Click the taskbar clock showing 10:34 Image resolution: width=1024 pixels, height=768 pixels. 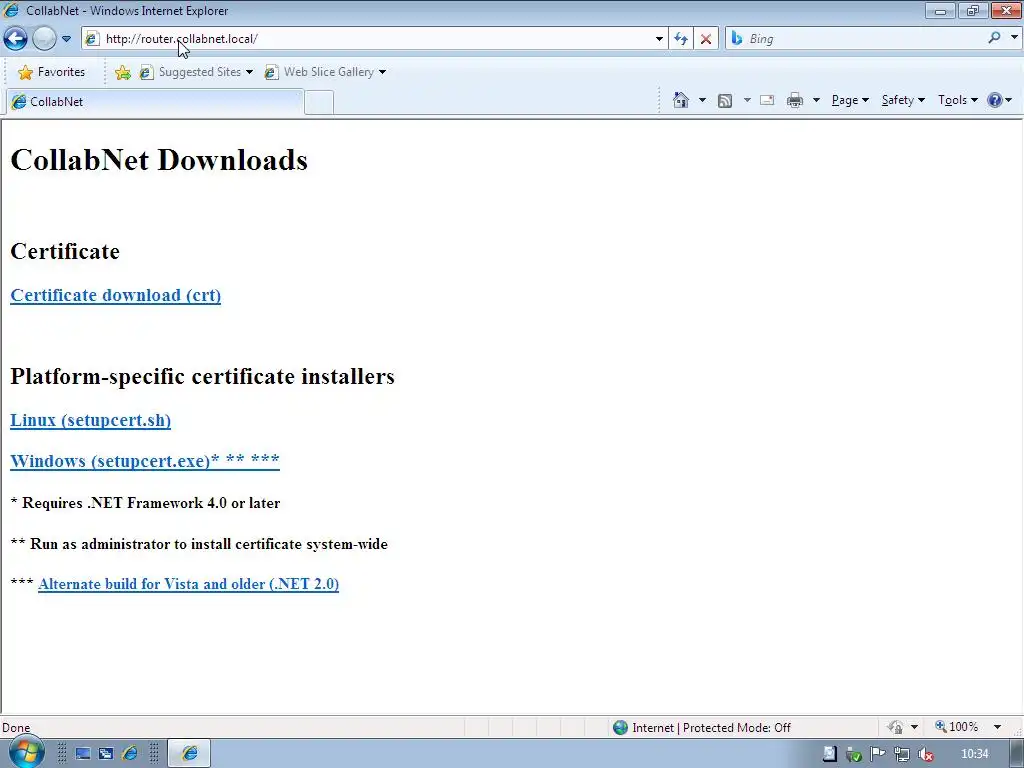975,754
